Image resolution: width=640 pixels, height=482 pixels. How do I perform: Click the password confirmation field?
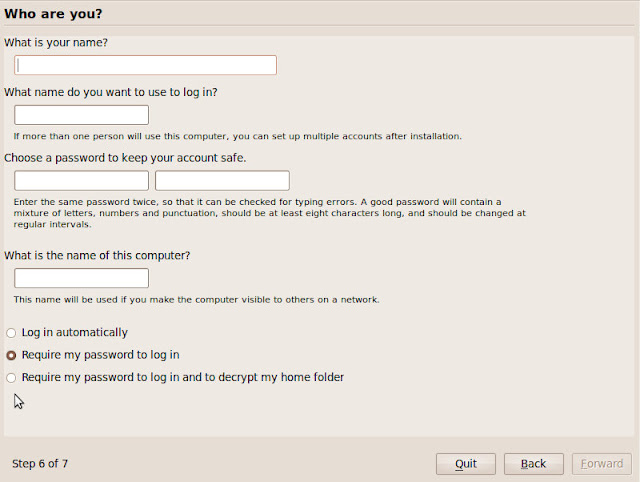[x=222, y=181]
